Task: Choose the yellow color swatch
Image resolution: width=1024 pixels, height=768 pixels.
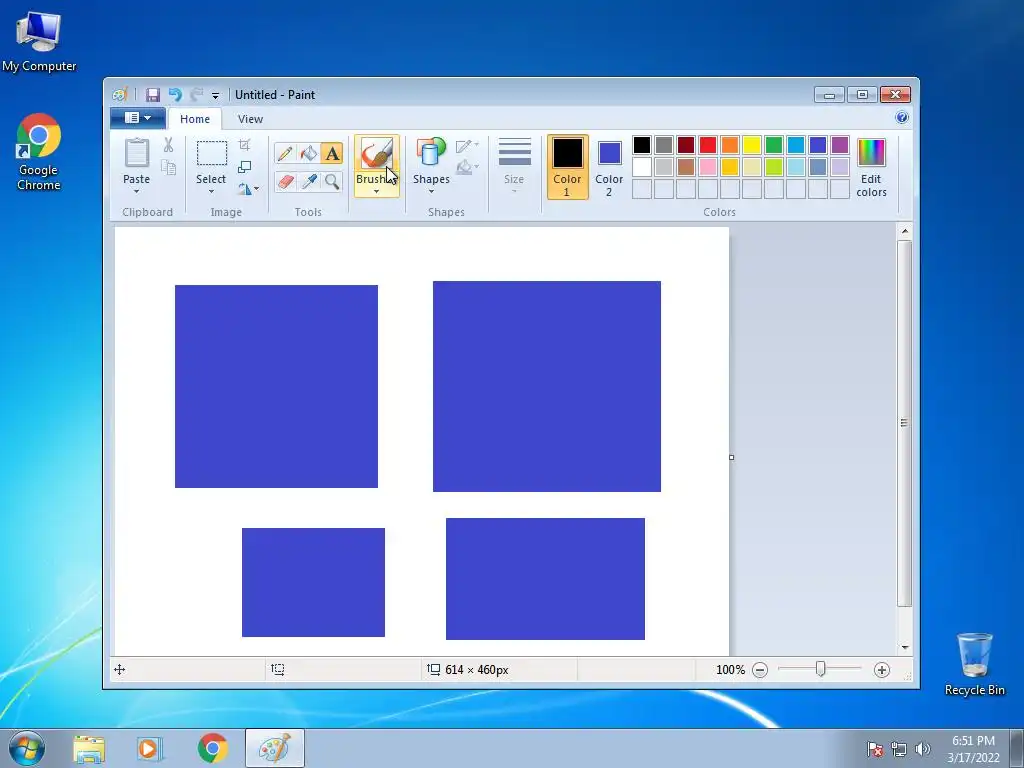Action: [x=752, y=144]
